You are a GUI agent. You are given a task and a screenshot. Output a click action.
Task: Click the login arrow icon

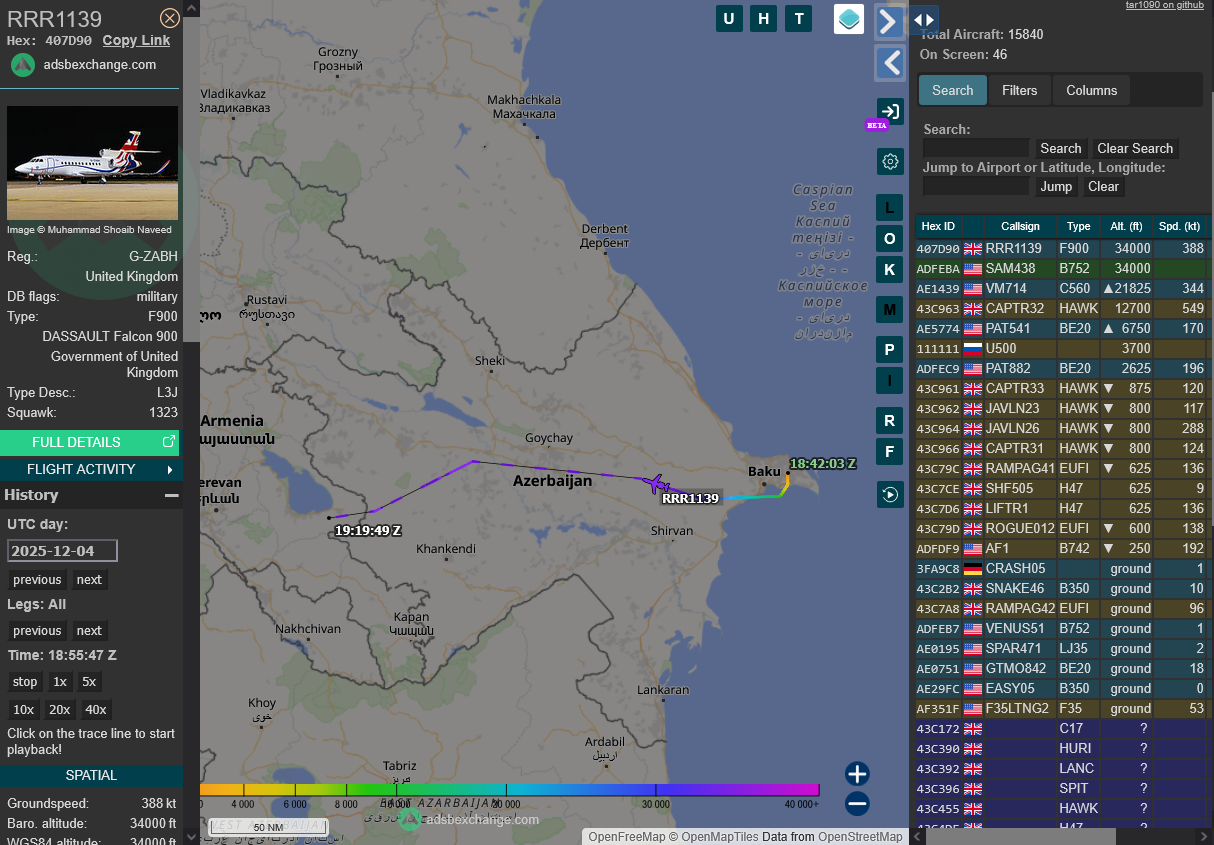click(890, 111)
